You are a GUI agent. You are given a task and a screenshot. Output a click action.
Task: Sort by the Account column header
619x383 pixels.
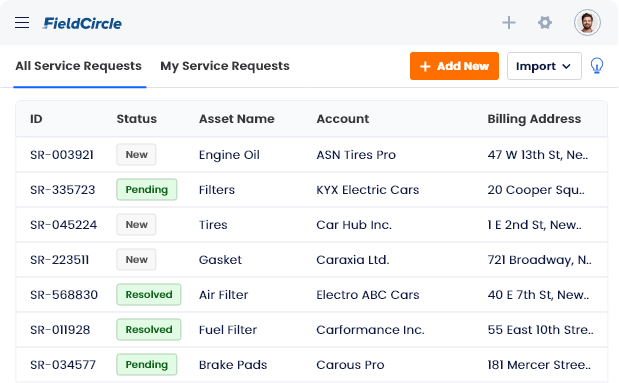click(x=343, y=119)
